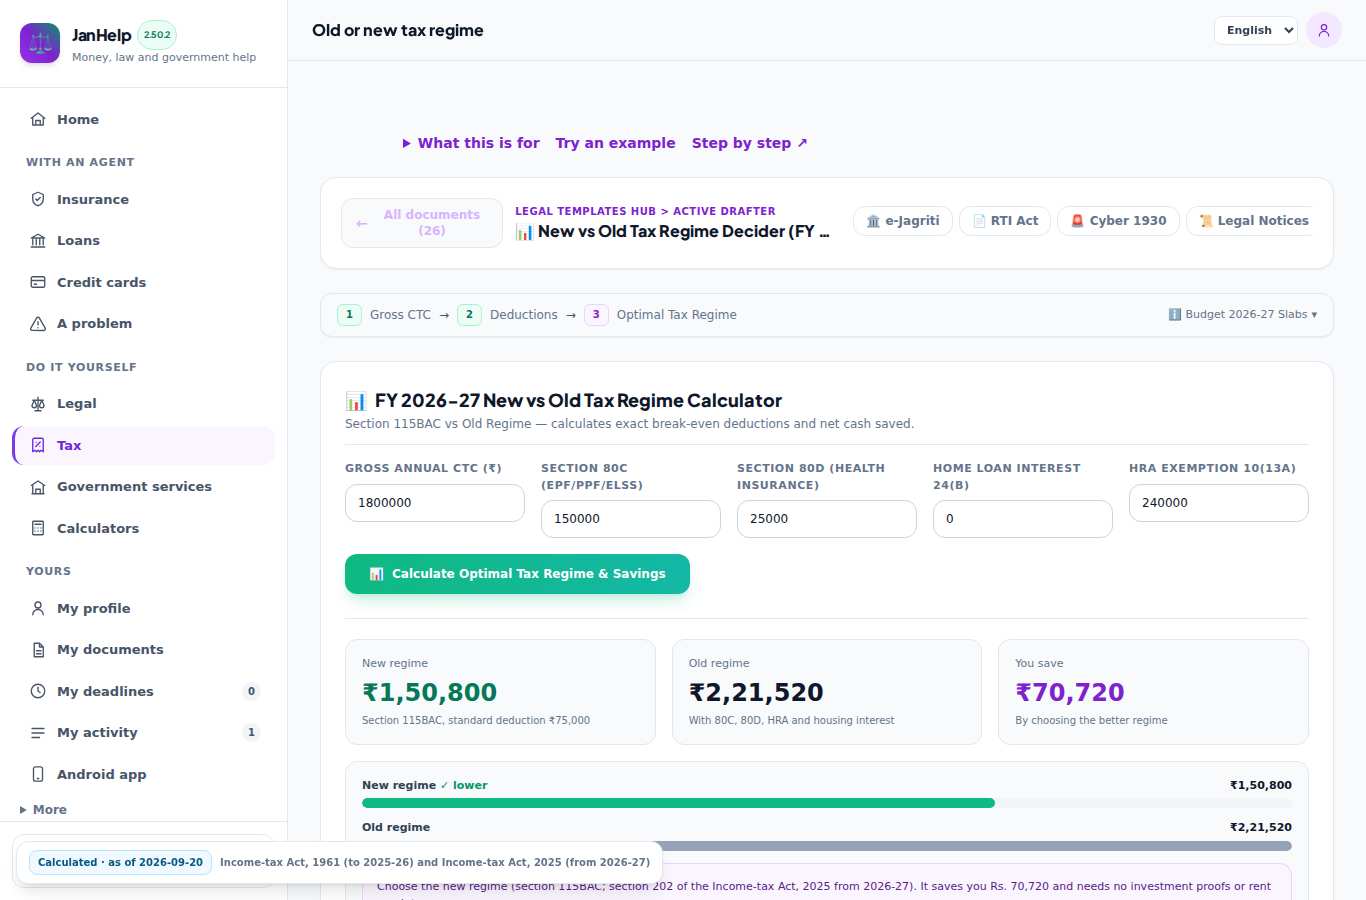The height and width of the screenshot is (900, 1366).
Task: Click the Tax sidebar icon
Action: 38,445
